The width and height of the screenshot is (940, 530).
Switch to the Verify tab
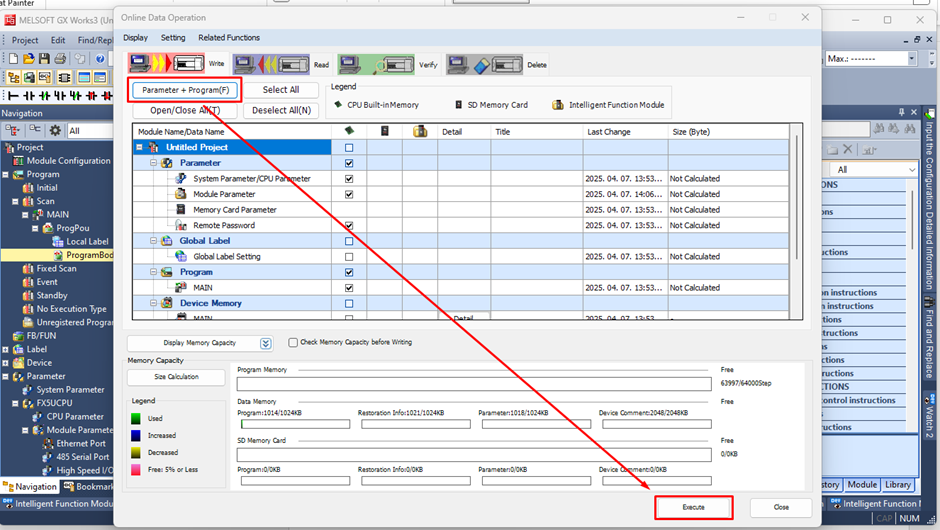[388, 64]
